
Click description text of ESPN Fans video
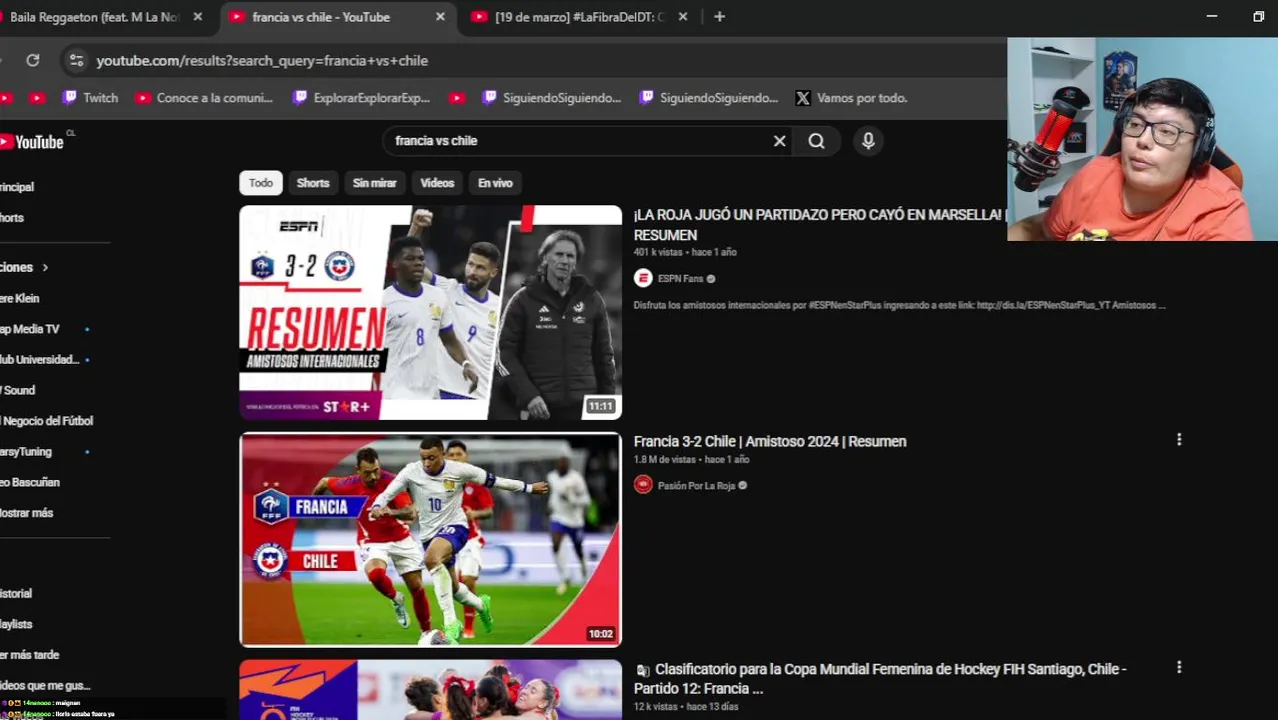(x=899, y=305)
